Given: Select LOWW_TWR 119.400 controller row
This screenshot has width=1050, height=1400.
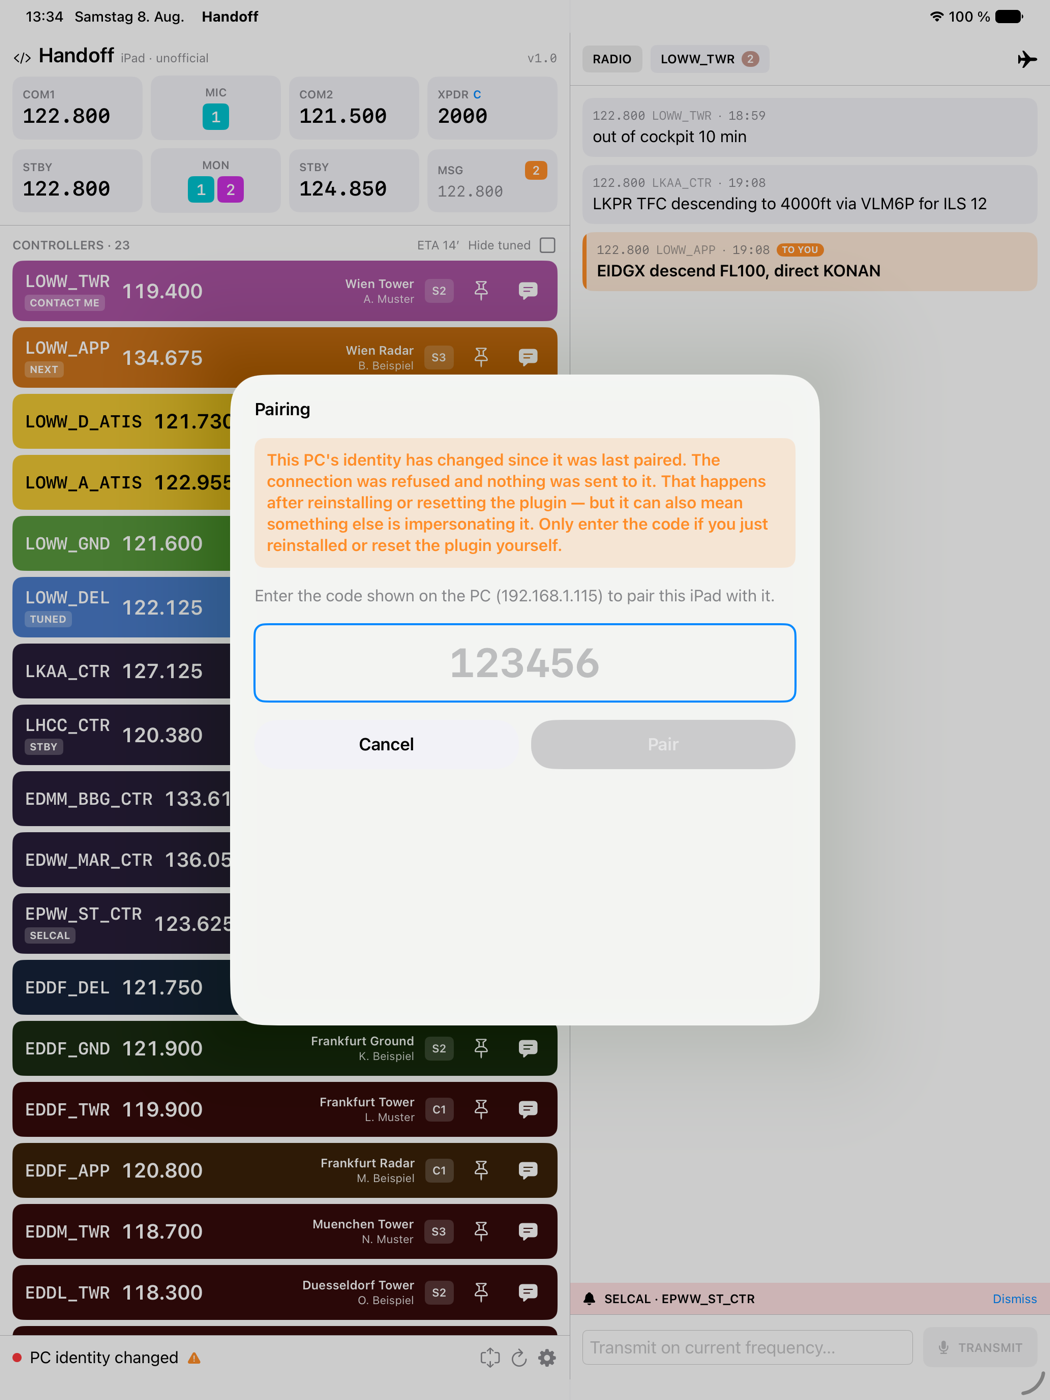Looking at the screenshot, I should coord(285,291).
